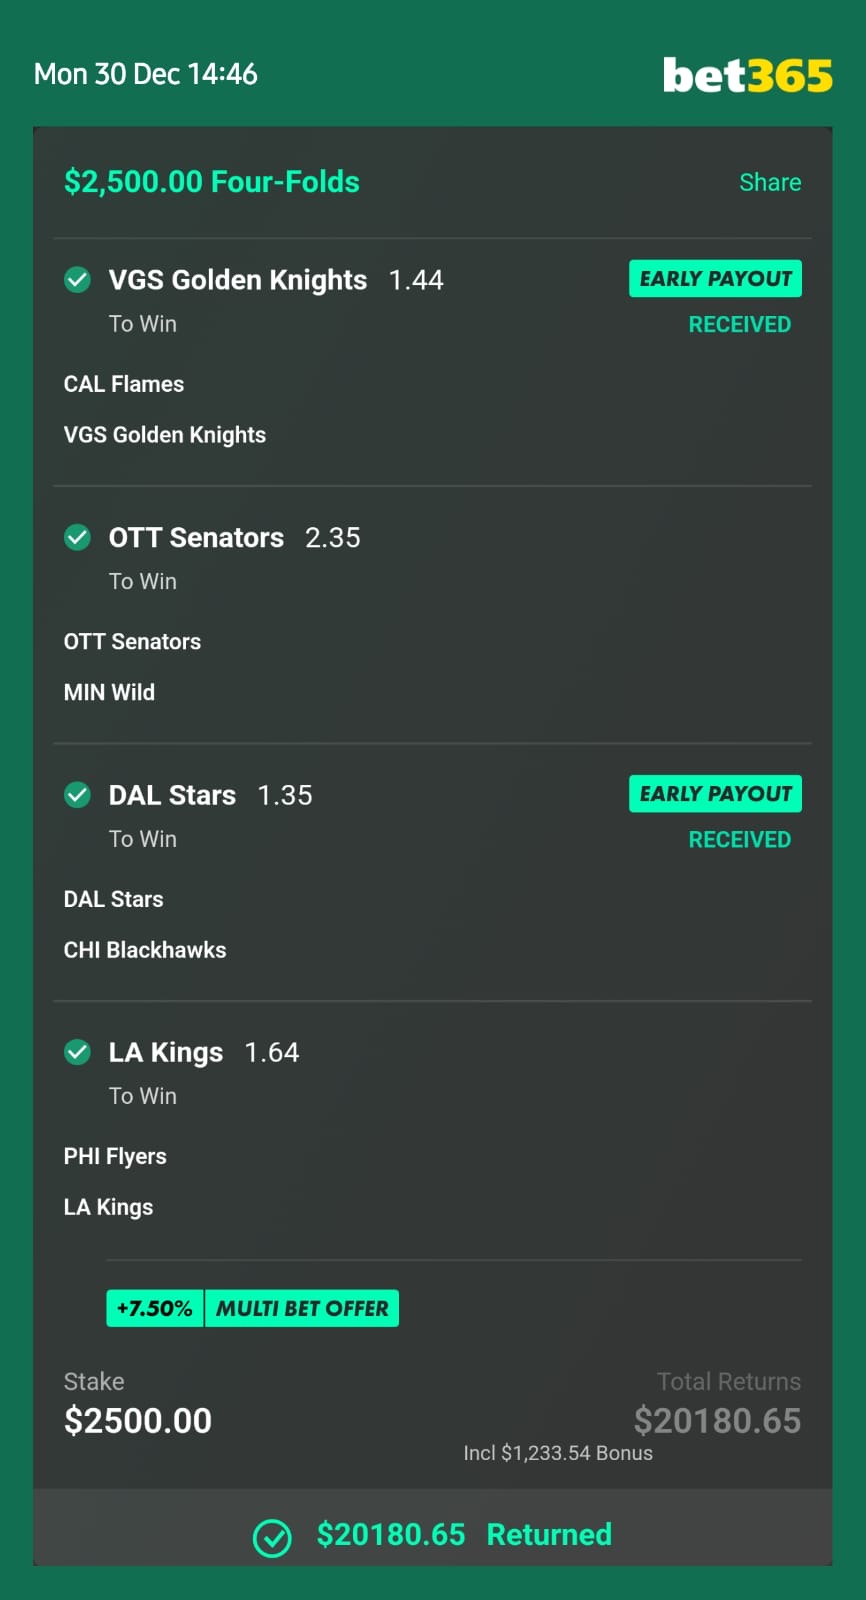
Task: Tap green checkmark beside VGS Golden Knights selection
Action: [x=77, y=280]
